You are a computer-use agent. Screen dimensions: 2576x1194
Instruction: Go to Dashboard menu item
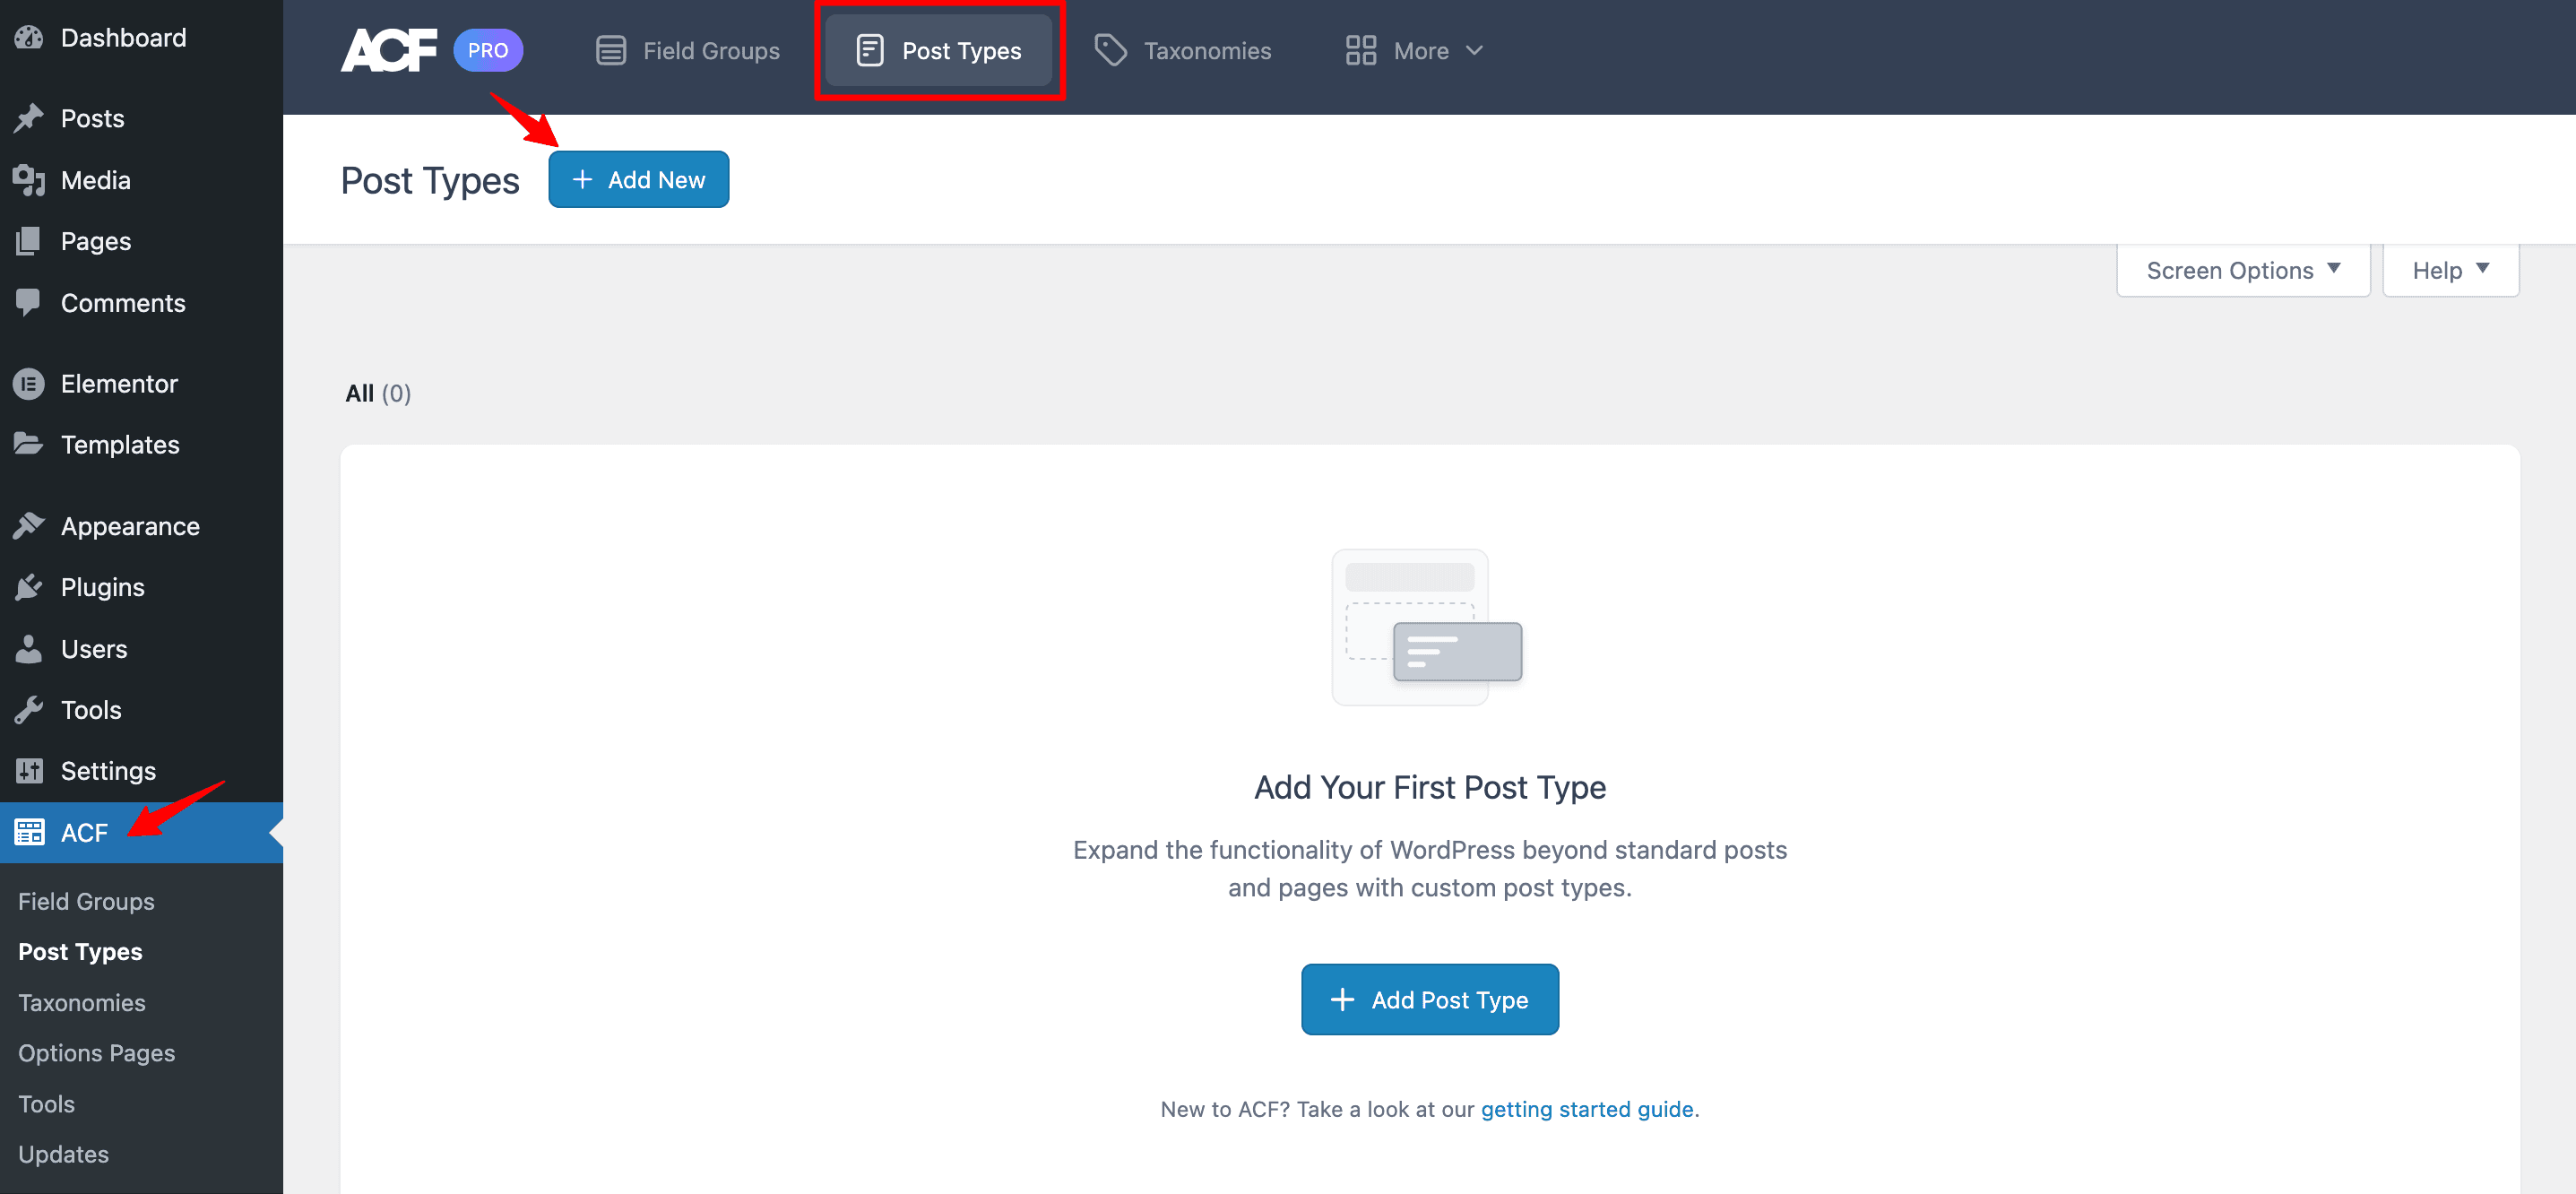click(x=141, y=37)
